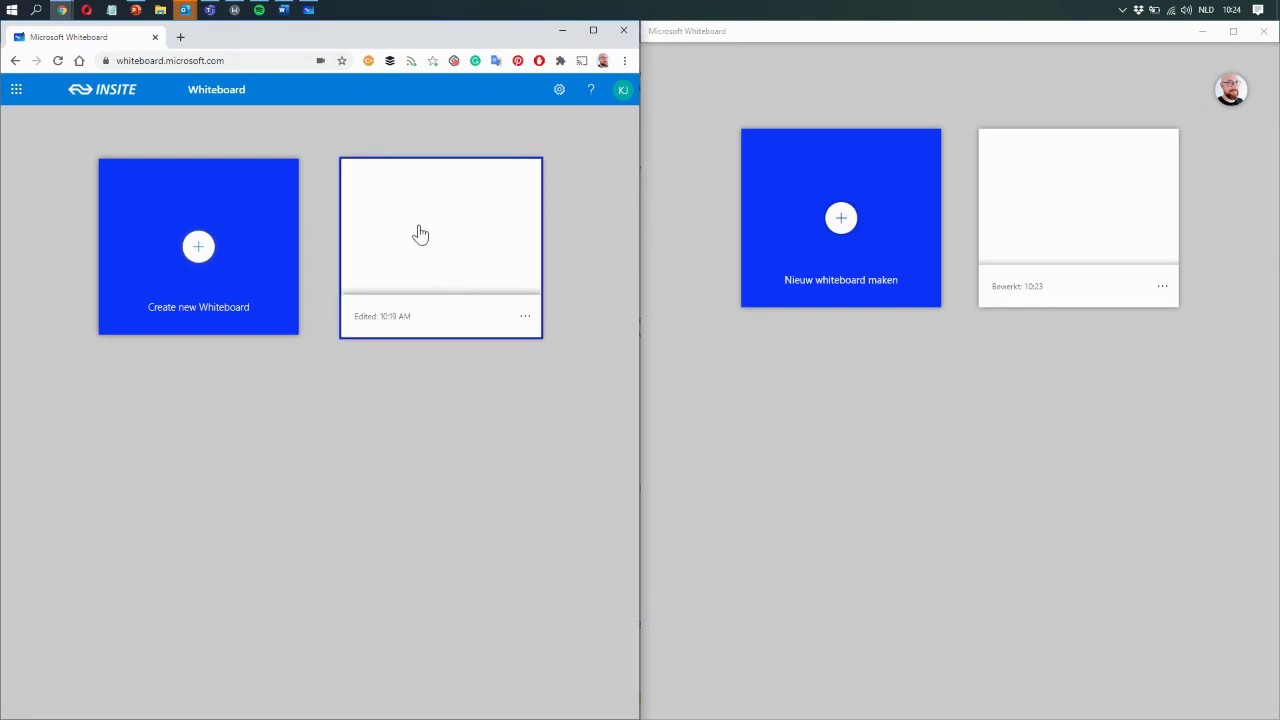
Task: Open options menu on 10:19 AM whiteboard
Action: [525, 316]
